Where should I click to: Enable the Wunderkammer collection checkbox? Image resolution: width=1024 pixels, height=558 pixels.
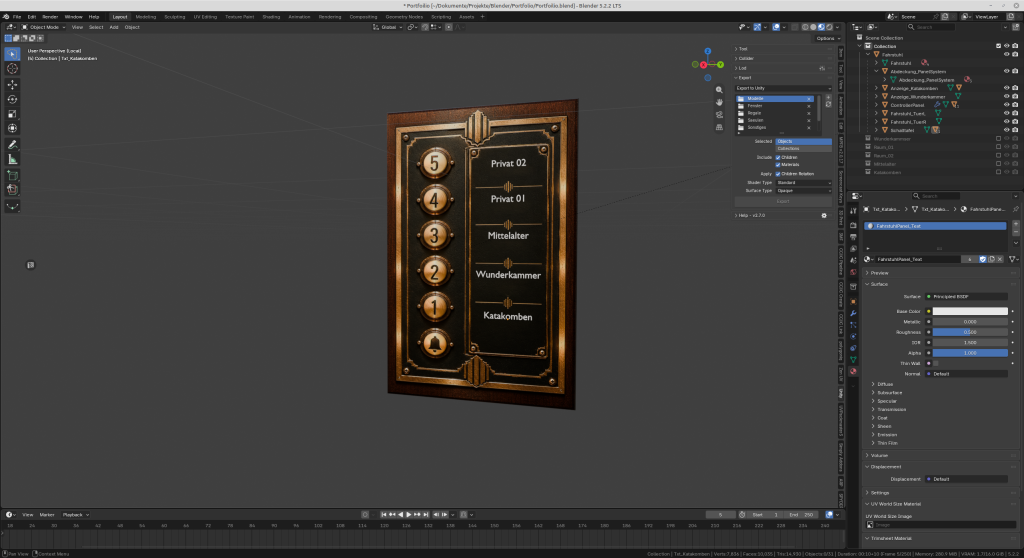click(x=998, y=139)
